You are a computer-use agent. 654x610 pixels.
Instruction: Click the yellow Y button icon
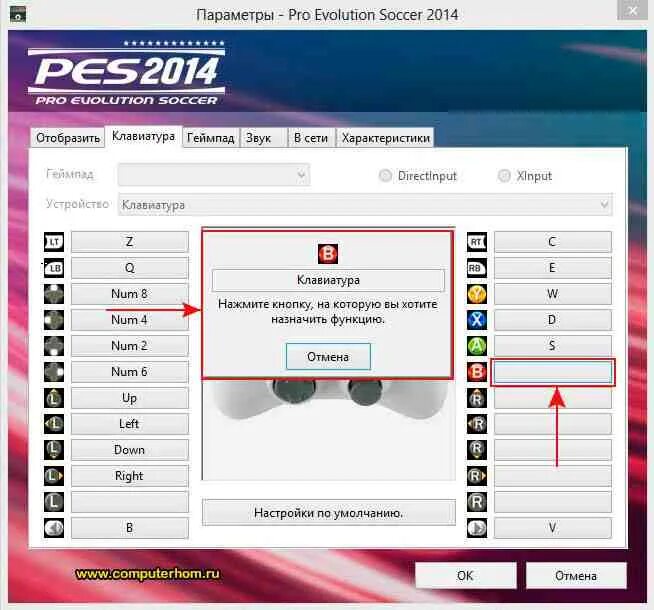pyautogui.click(x=477, y=294)
